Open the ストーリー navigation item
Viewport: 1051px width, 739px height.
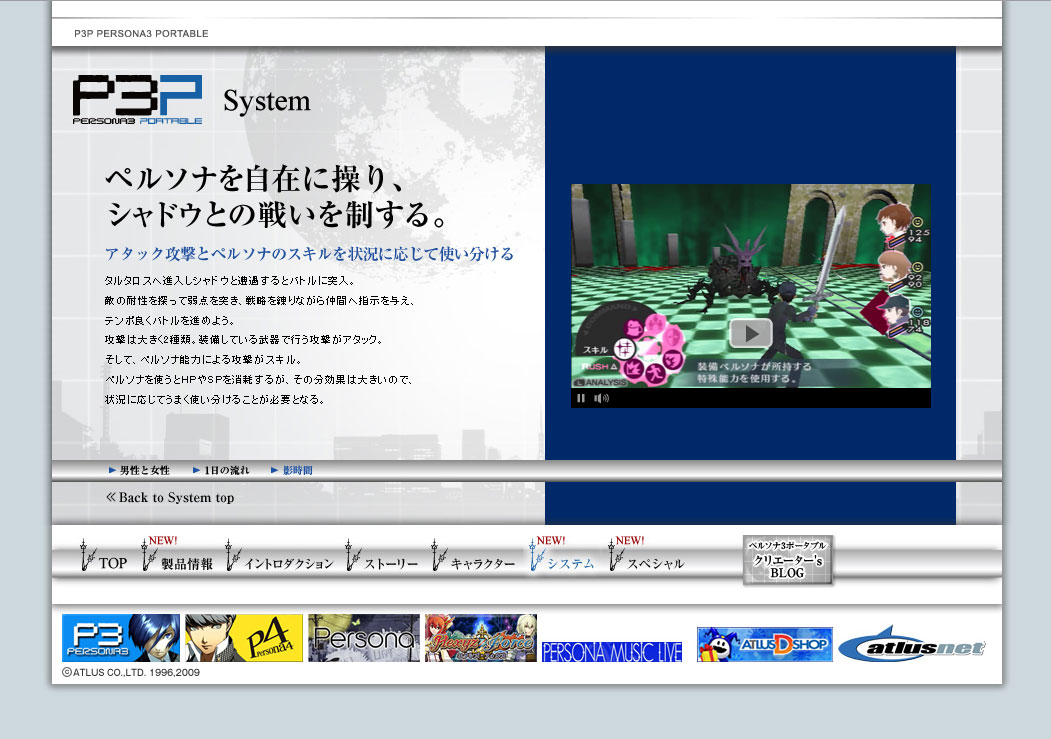pos(382,557)
